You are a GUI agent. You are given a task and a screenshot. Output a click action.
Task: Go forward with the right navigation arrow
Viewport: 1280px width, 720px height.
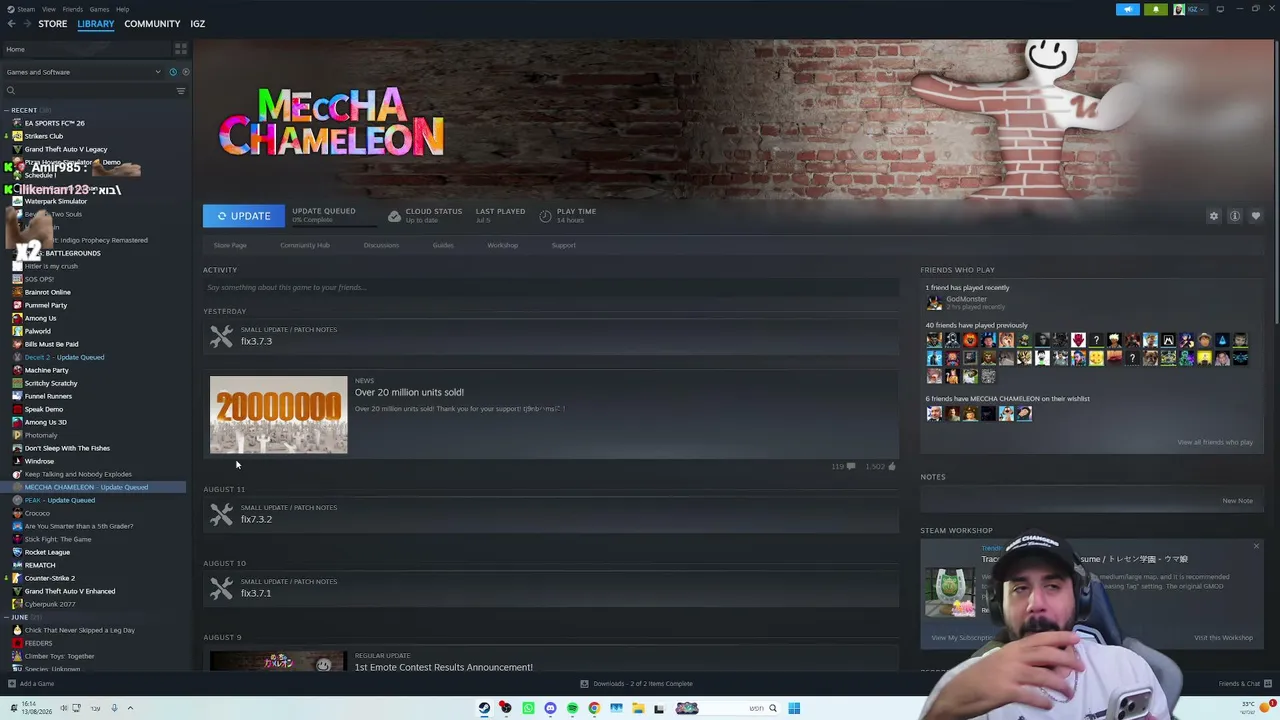tap(26, 24)
